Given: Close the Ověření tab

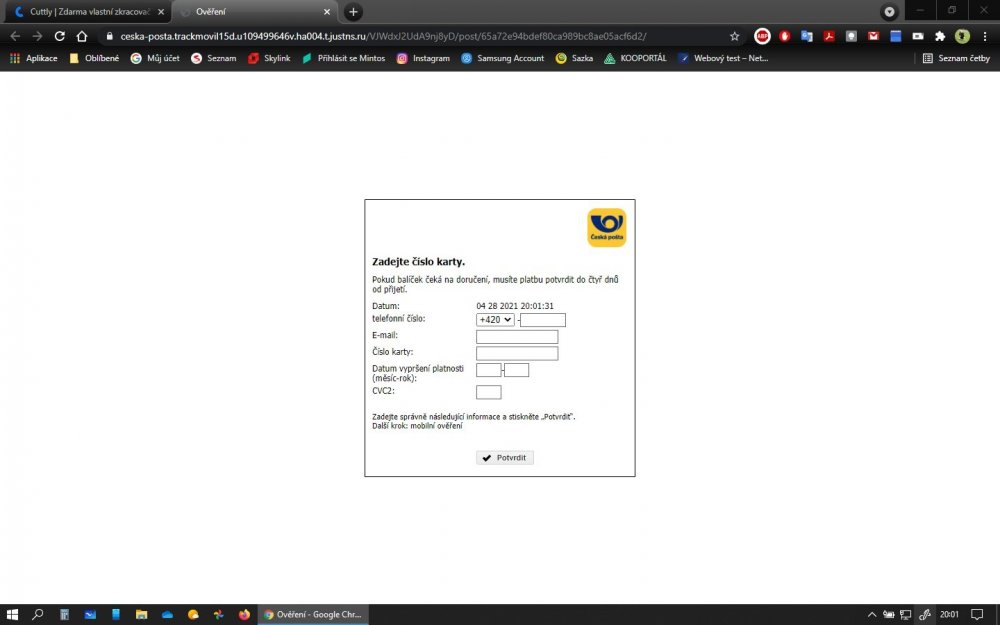Looking at the screenshot, I should [327, 11].
